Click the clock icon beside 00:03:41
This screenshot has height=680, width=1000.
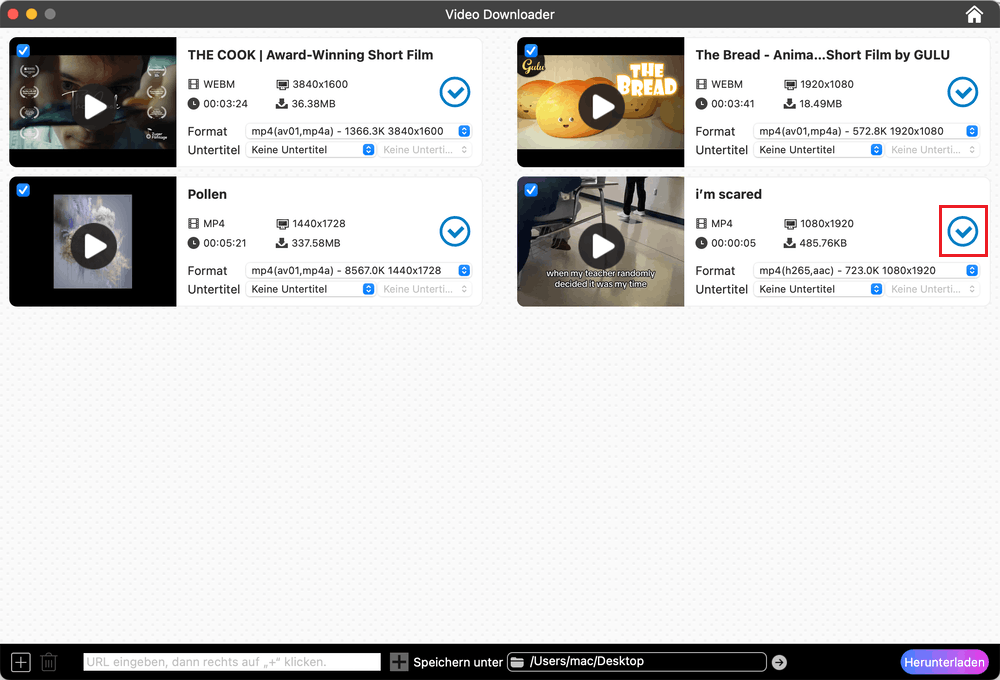click(701, 103)
